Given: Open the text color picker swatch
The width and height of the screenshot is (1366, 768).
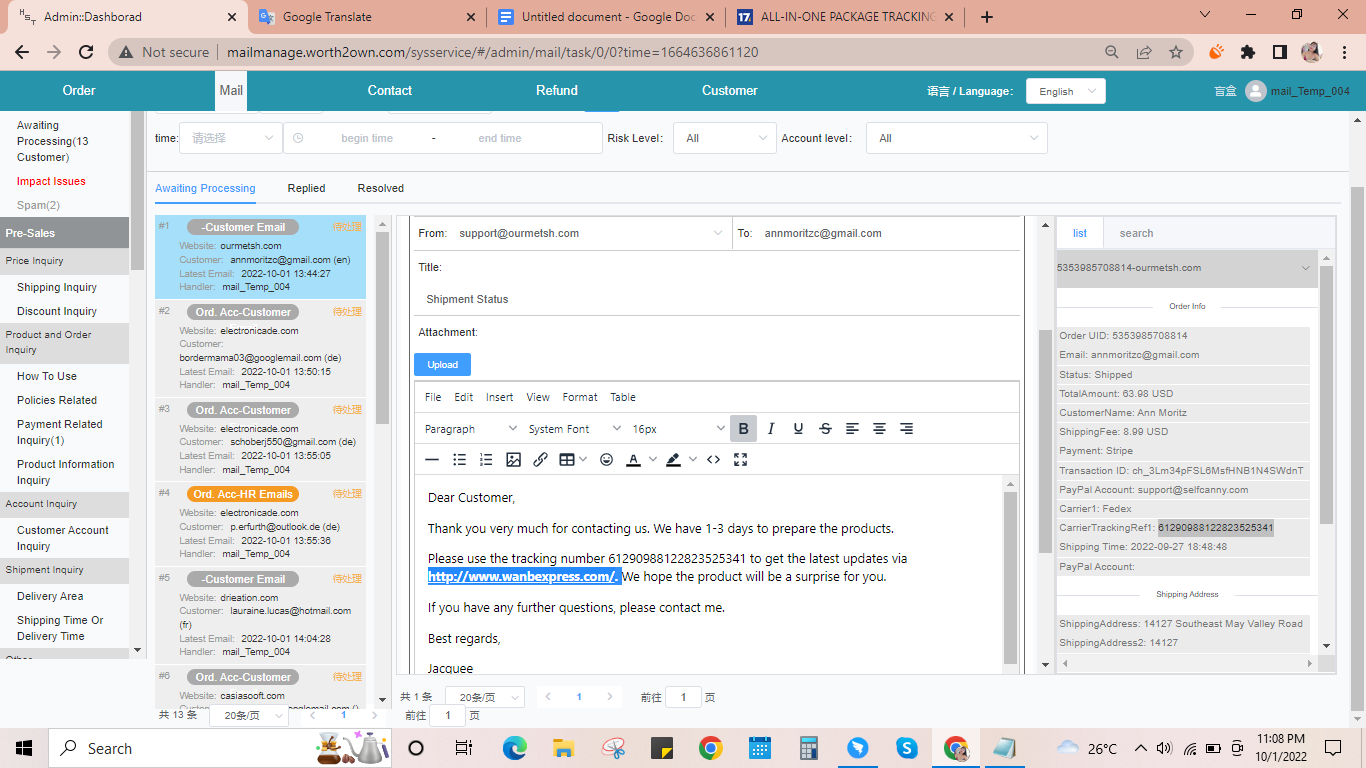Looking at the screenshot, I should [x=633, y=460].
